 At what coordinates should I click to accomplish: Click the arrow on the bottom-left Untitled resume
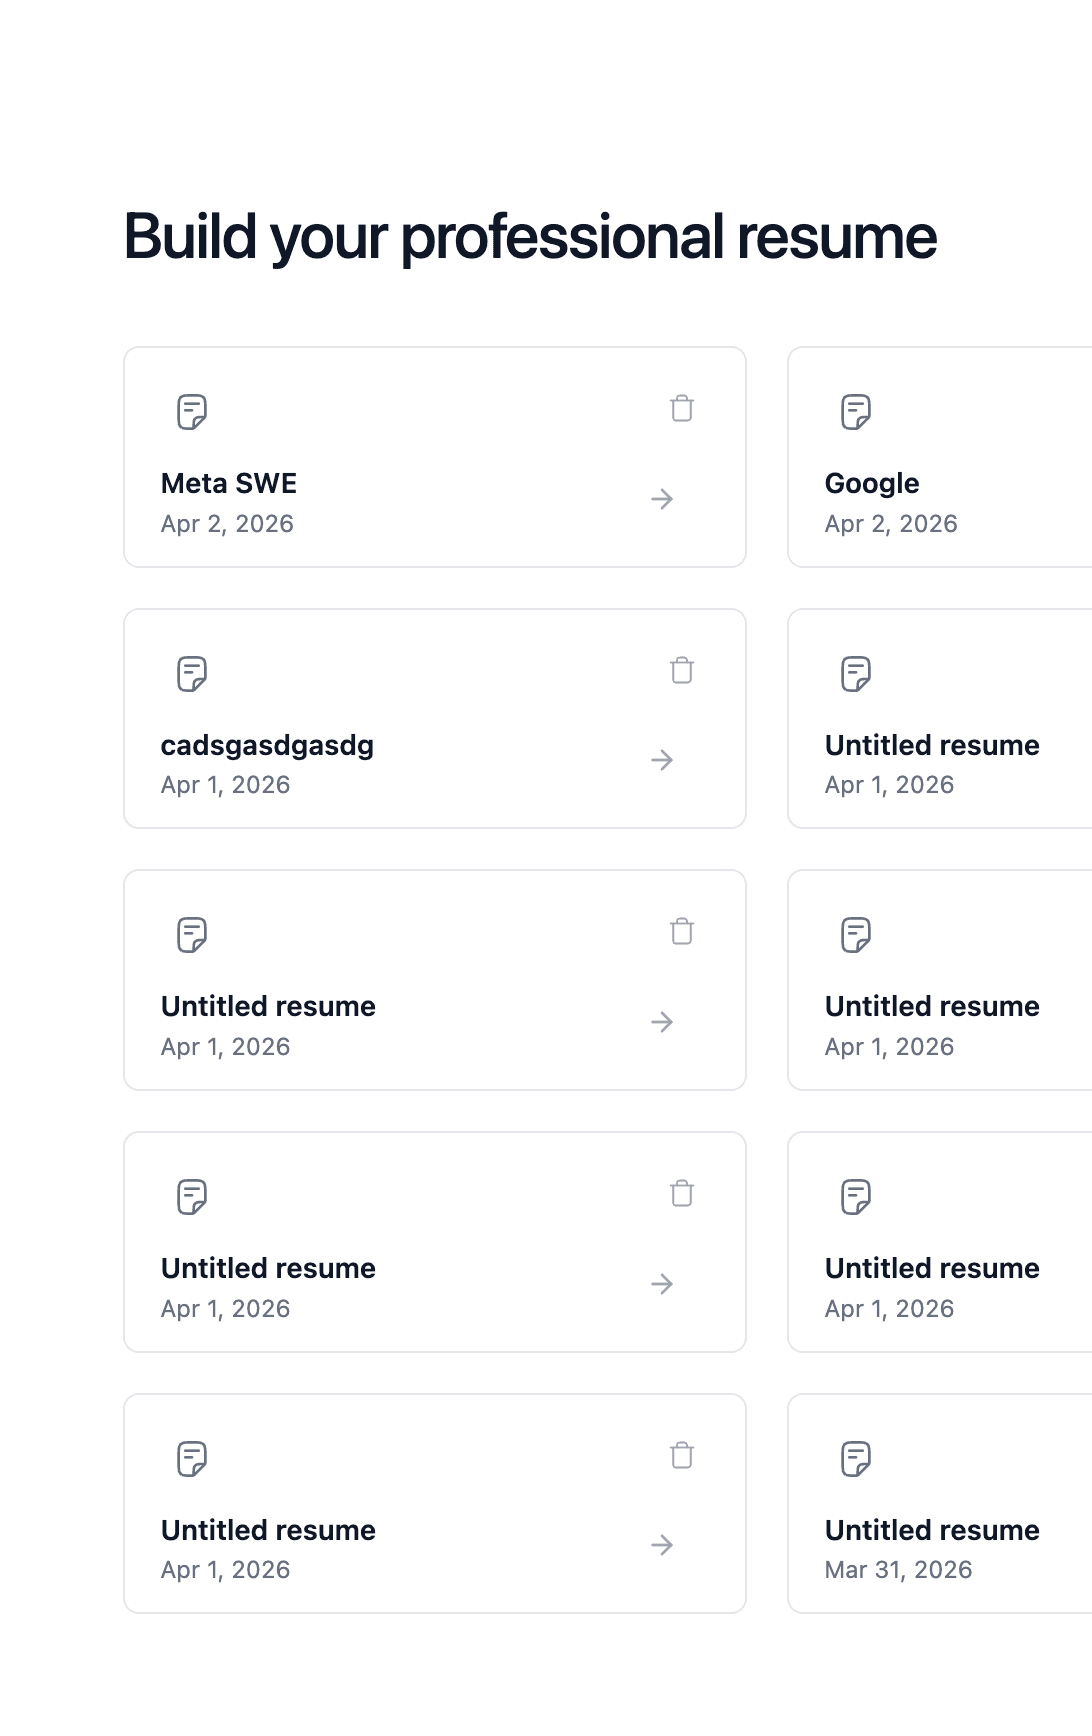(x=662, y=1546)
